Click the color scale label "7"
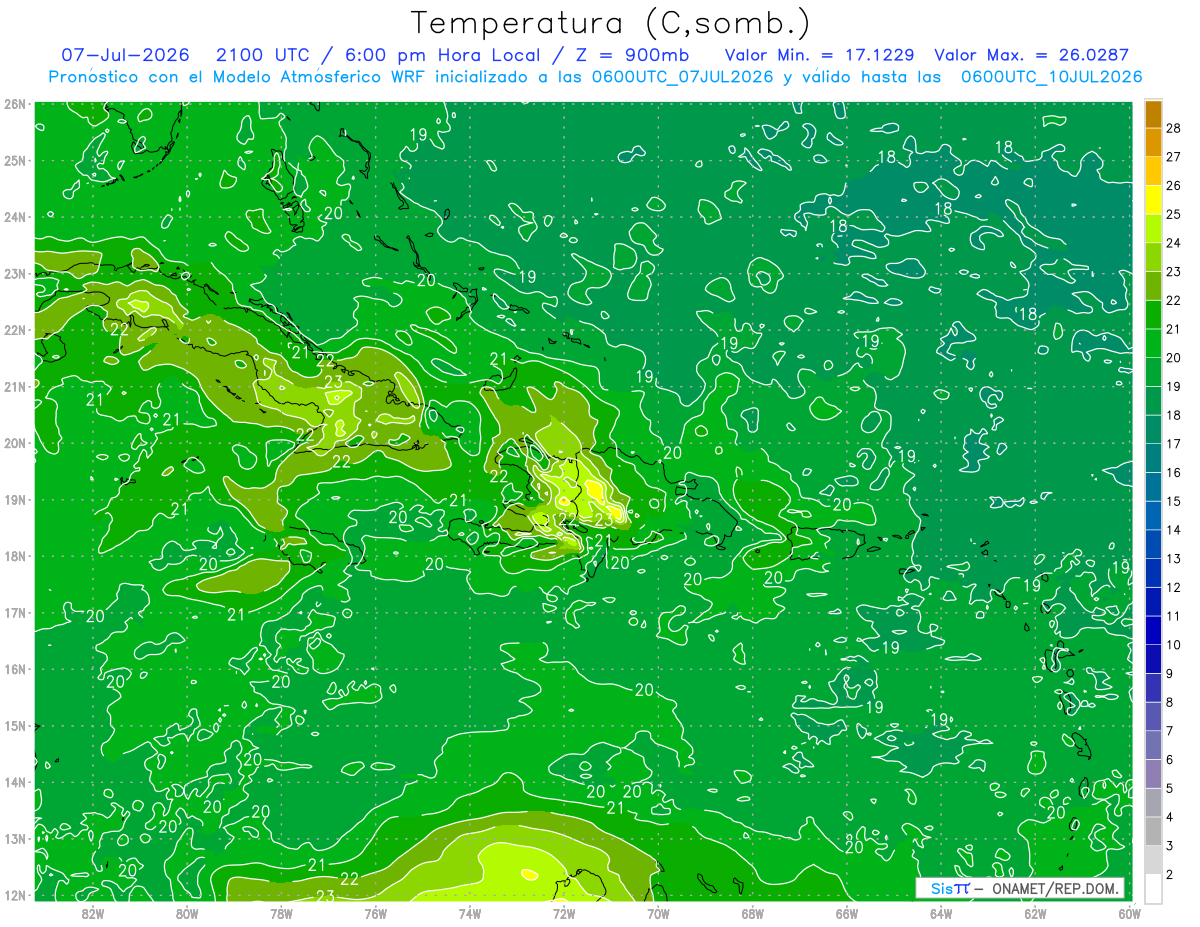 (x=1169, y=731)
